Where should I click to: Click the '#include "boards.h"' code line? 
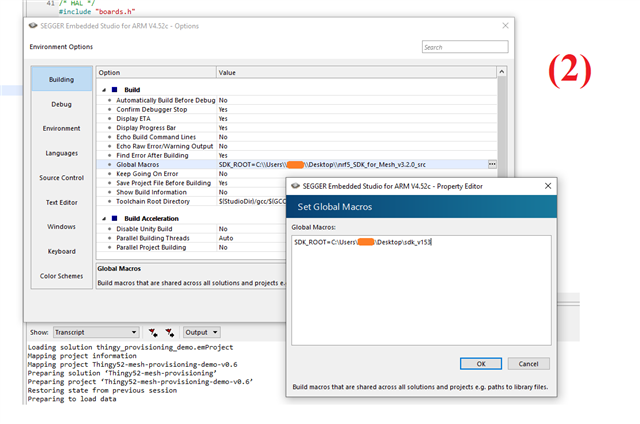point(97,12)
